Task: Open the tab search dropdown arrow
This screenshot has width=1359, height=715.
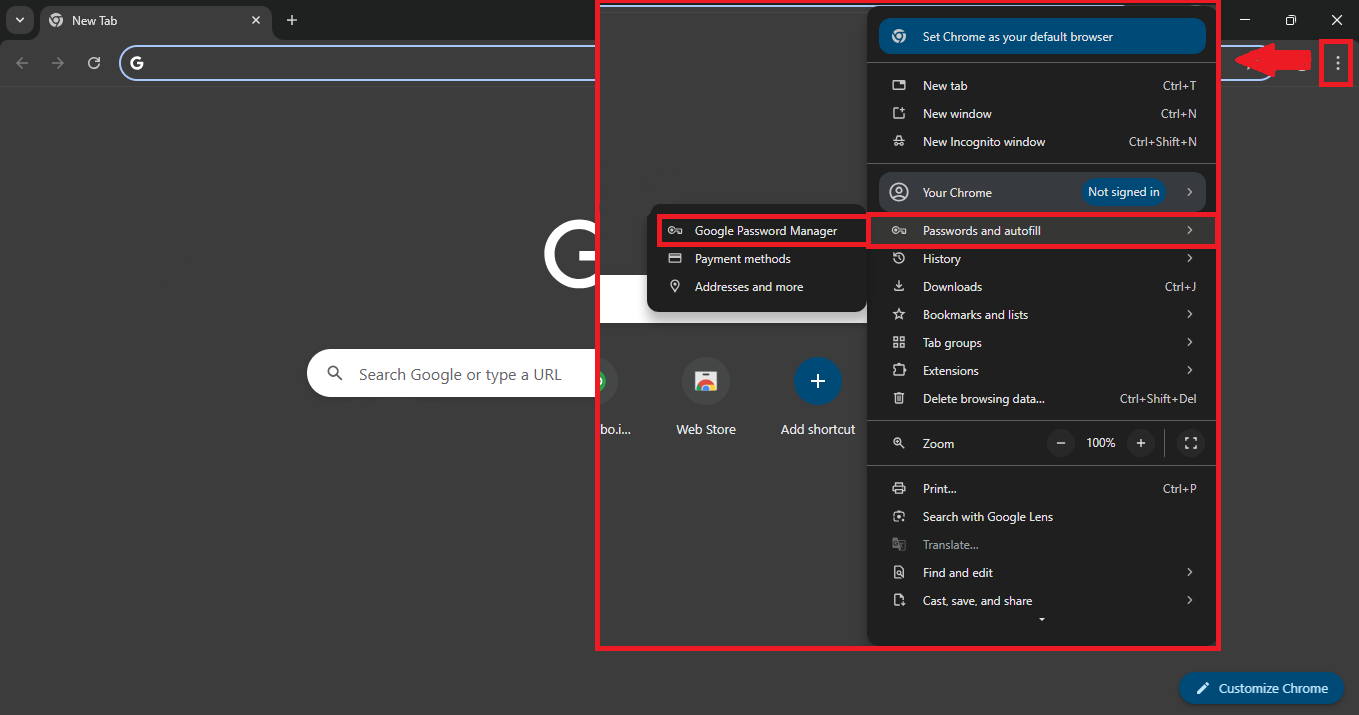Action: point(20,20)
